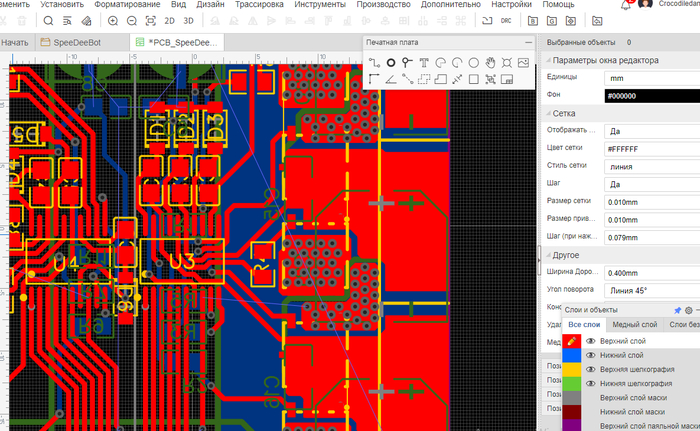
Task: Select the Image insert tool
Action: coord(523,63)
